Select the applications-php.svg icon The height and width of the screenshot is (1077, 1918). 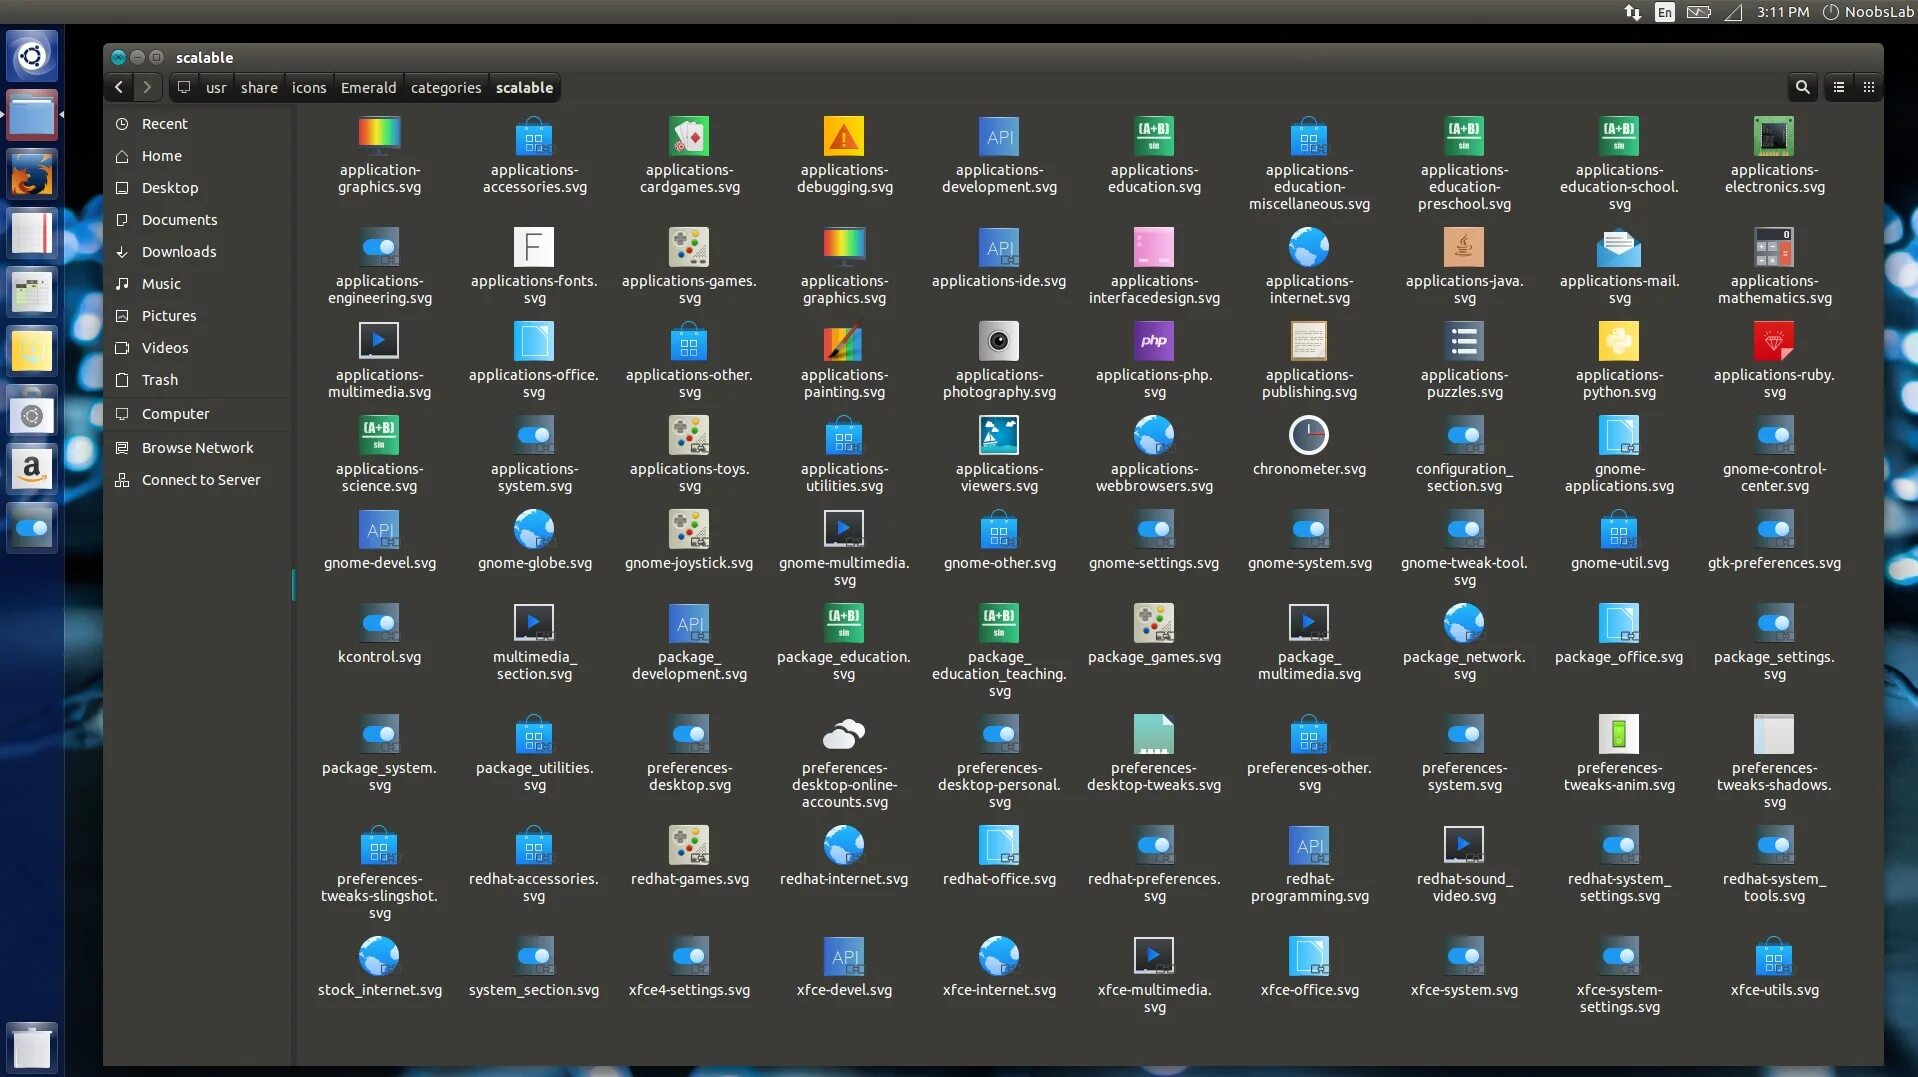coord(1154,341)
